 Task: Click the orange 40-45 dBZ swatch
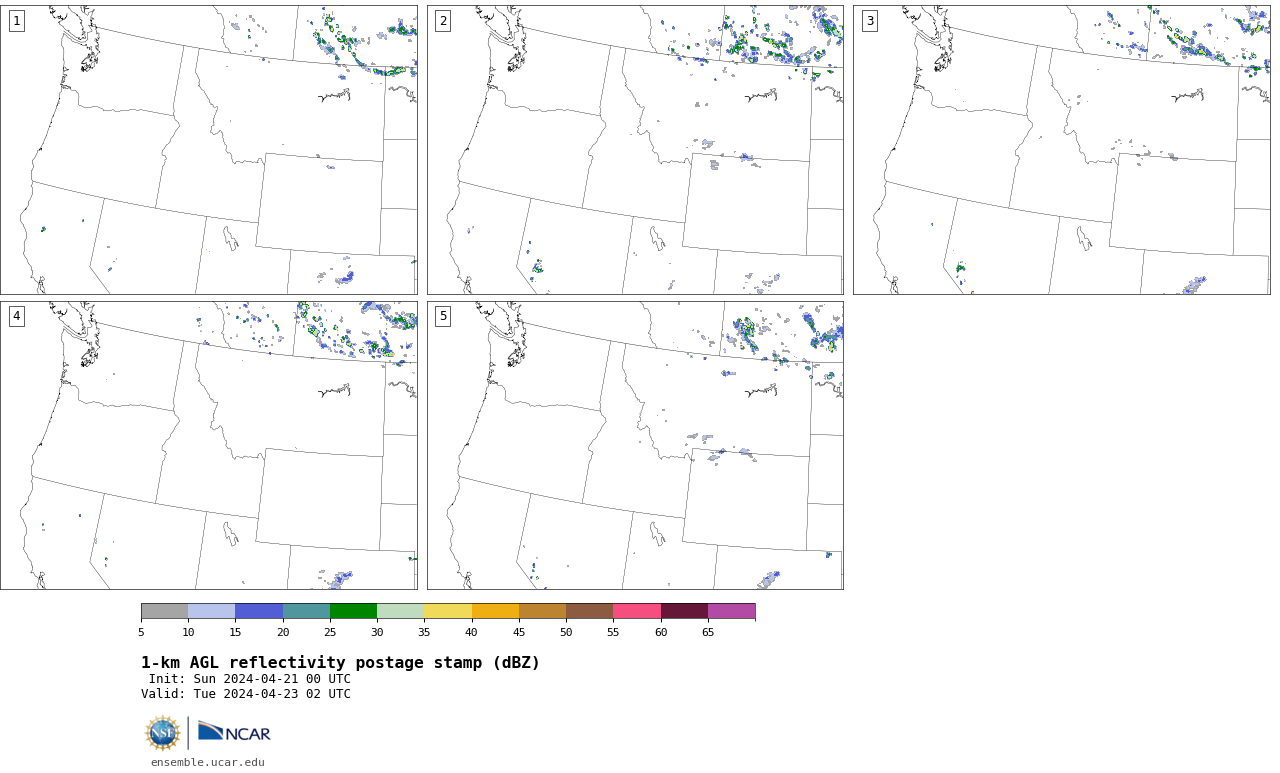(495, 611)
